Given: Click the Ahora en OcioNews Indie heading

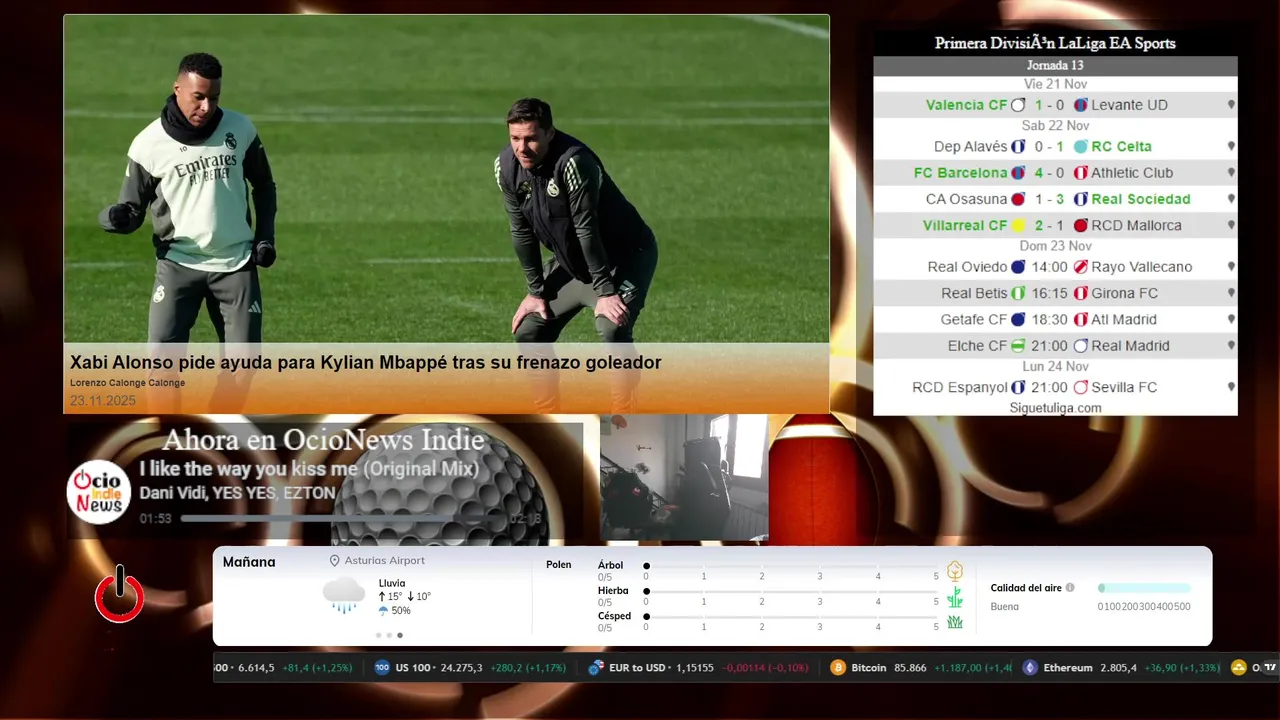Looking at the screenshot, I should [324, 440].
